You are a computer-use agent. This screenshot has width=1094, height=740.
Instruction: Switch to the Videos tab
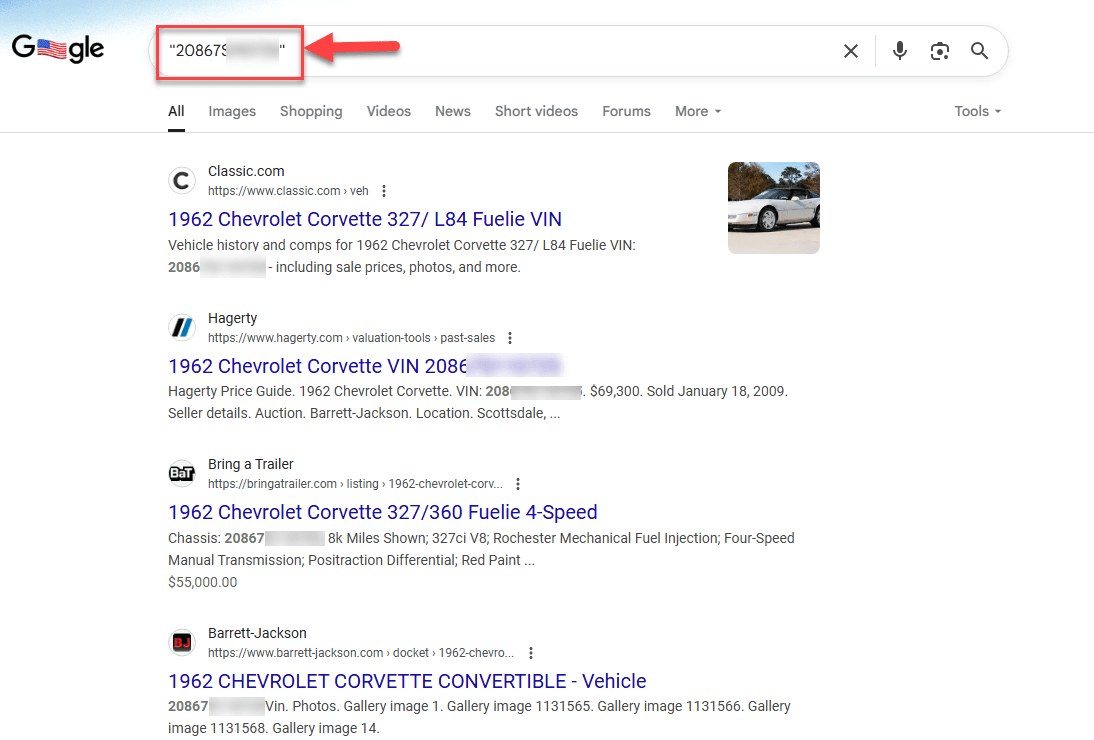[389, 112]
